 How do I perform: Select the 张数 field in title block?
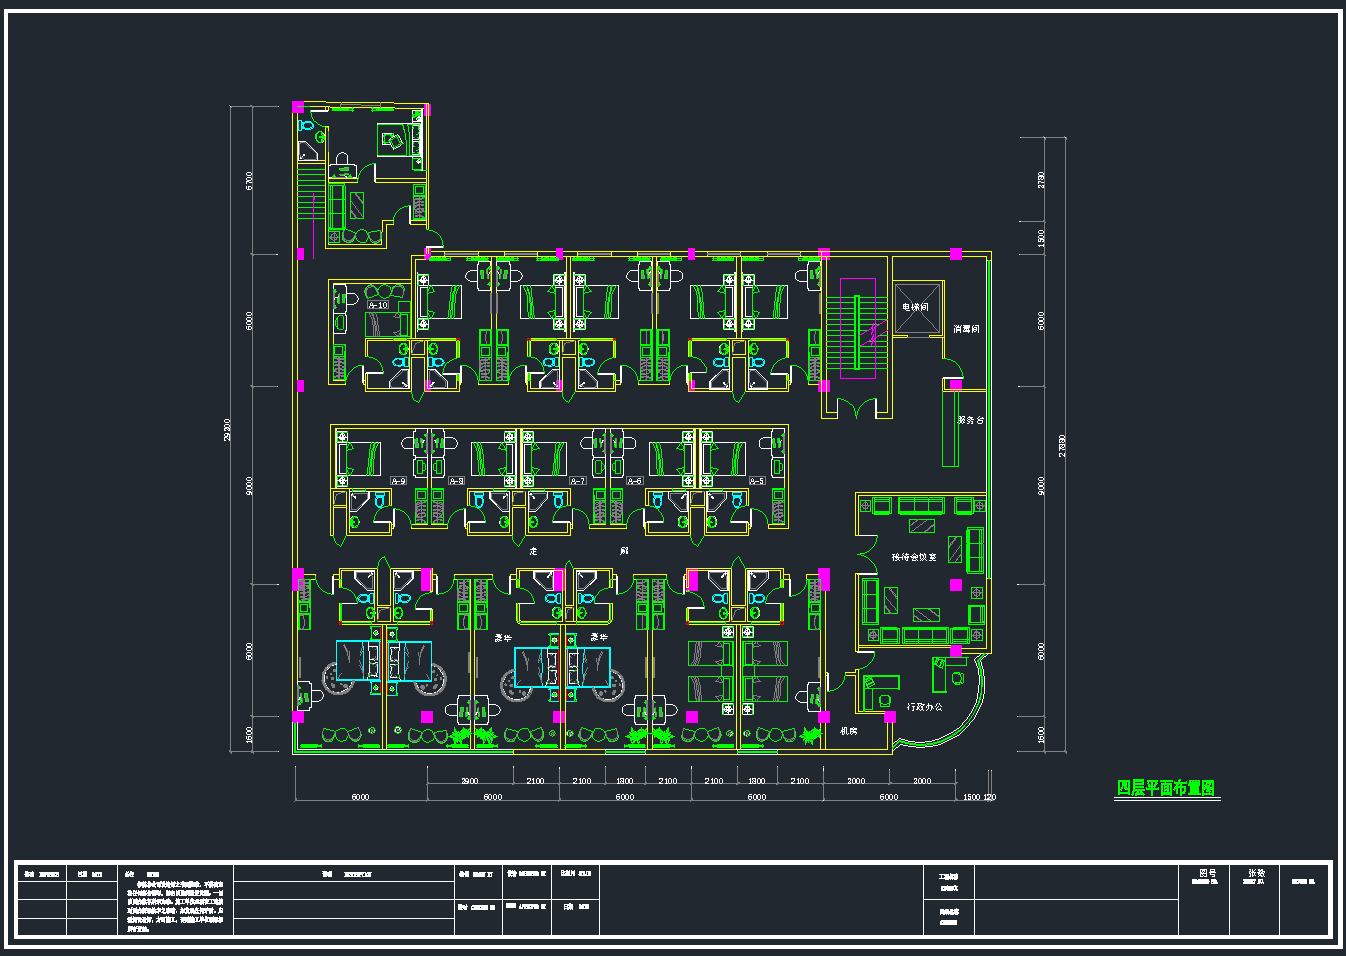pos(1255,873)
